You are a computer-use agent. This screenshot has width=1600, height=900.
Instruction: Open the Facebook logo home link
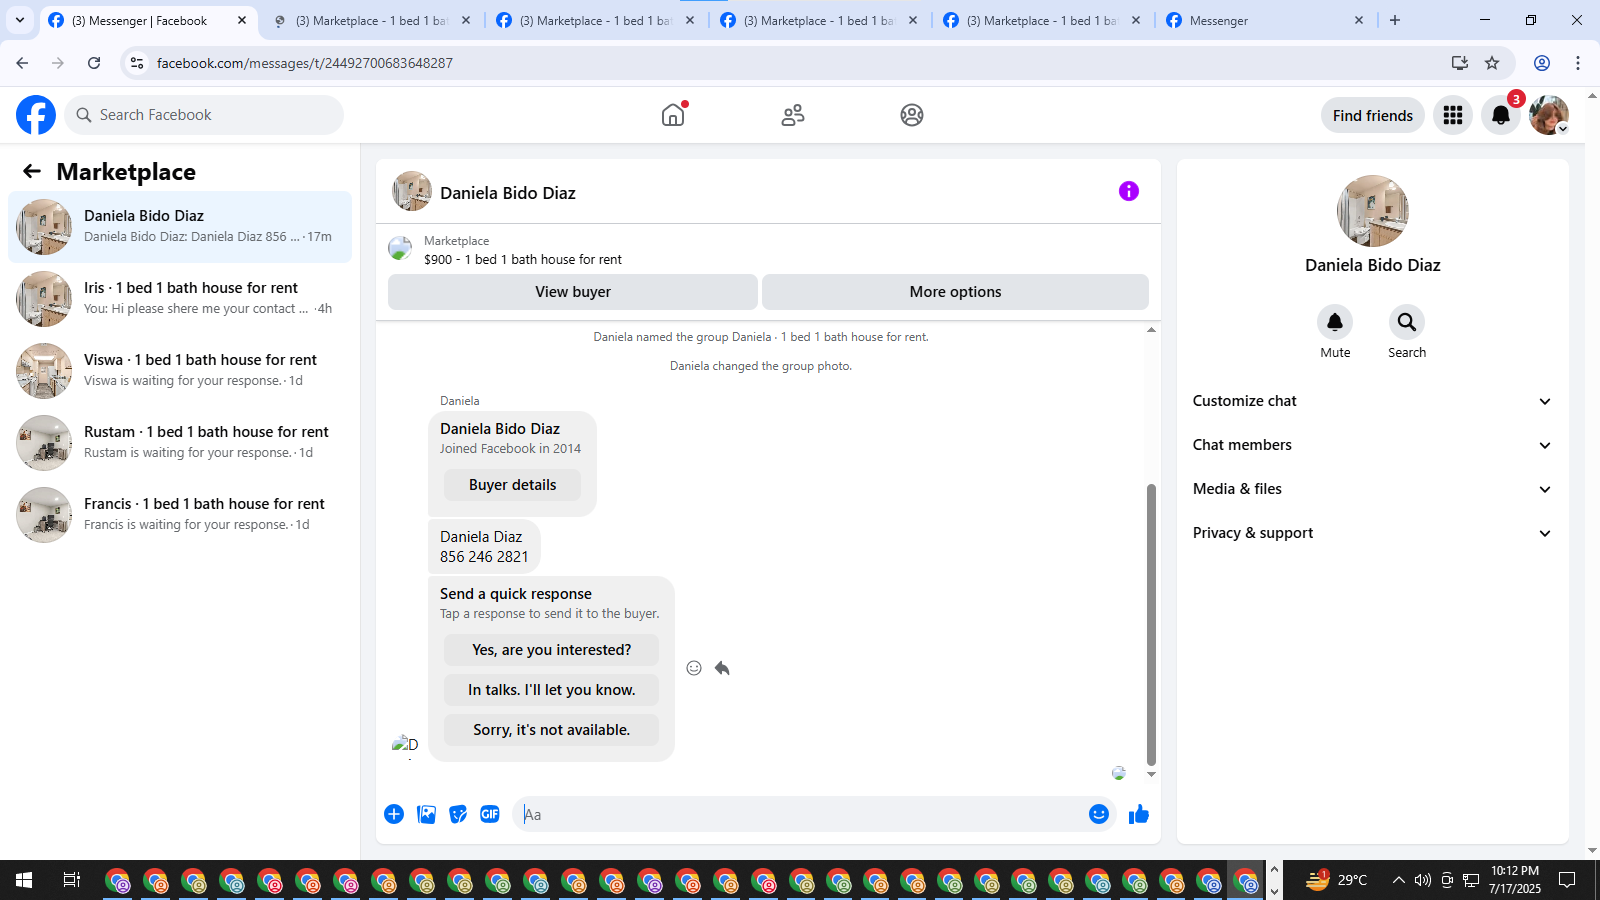(36, 115)
